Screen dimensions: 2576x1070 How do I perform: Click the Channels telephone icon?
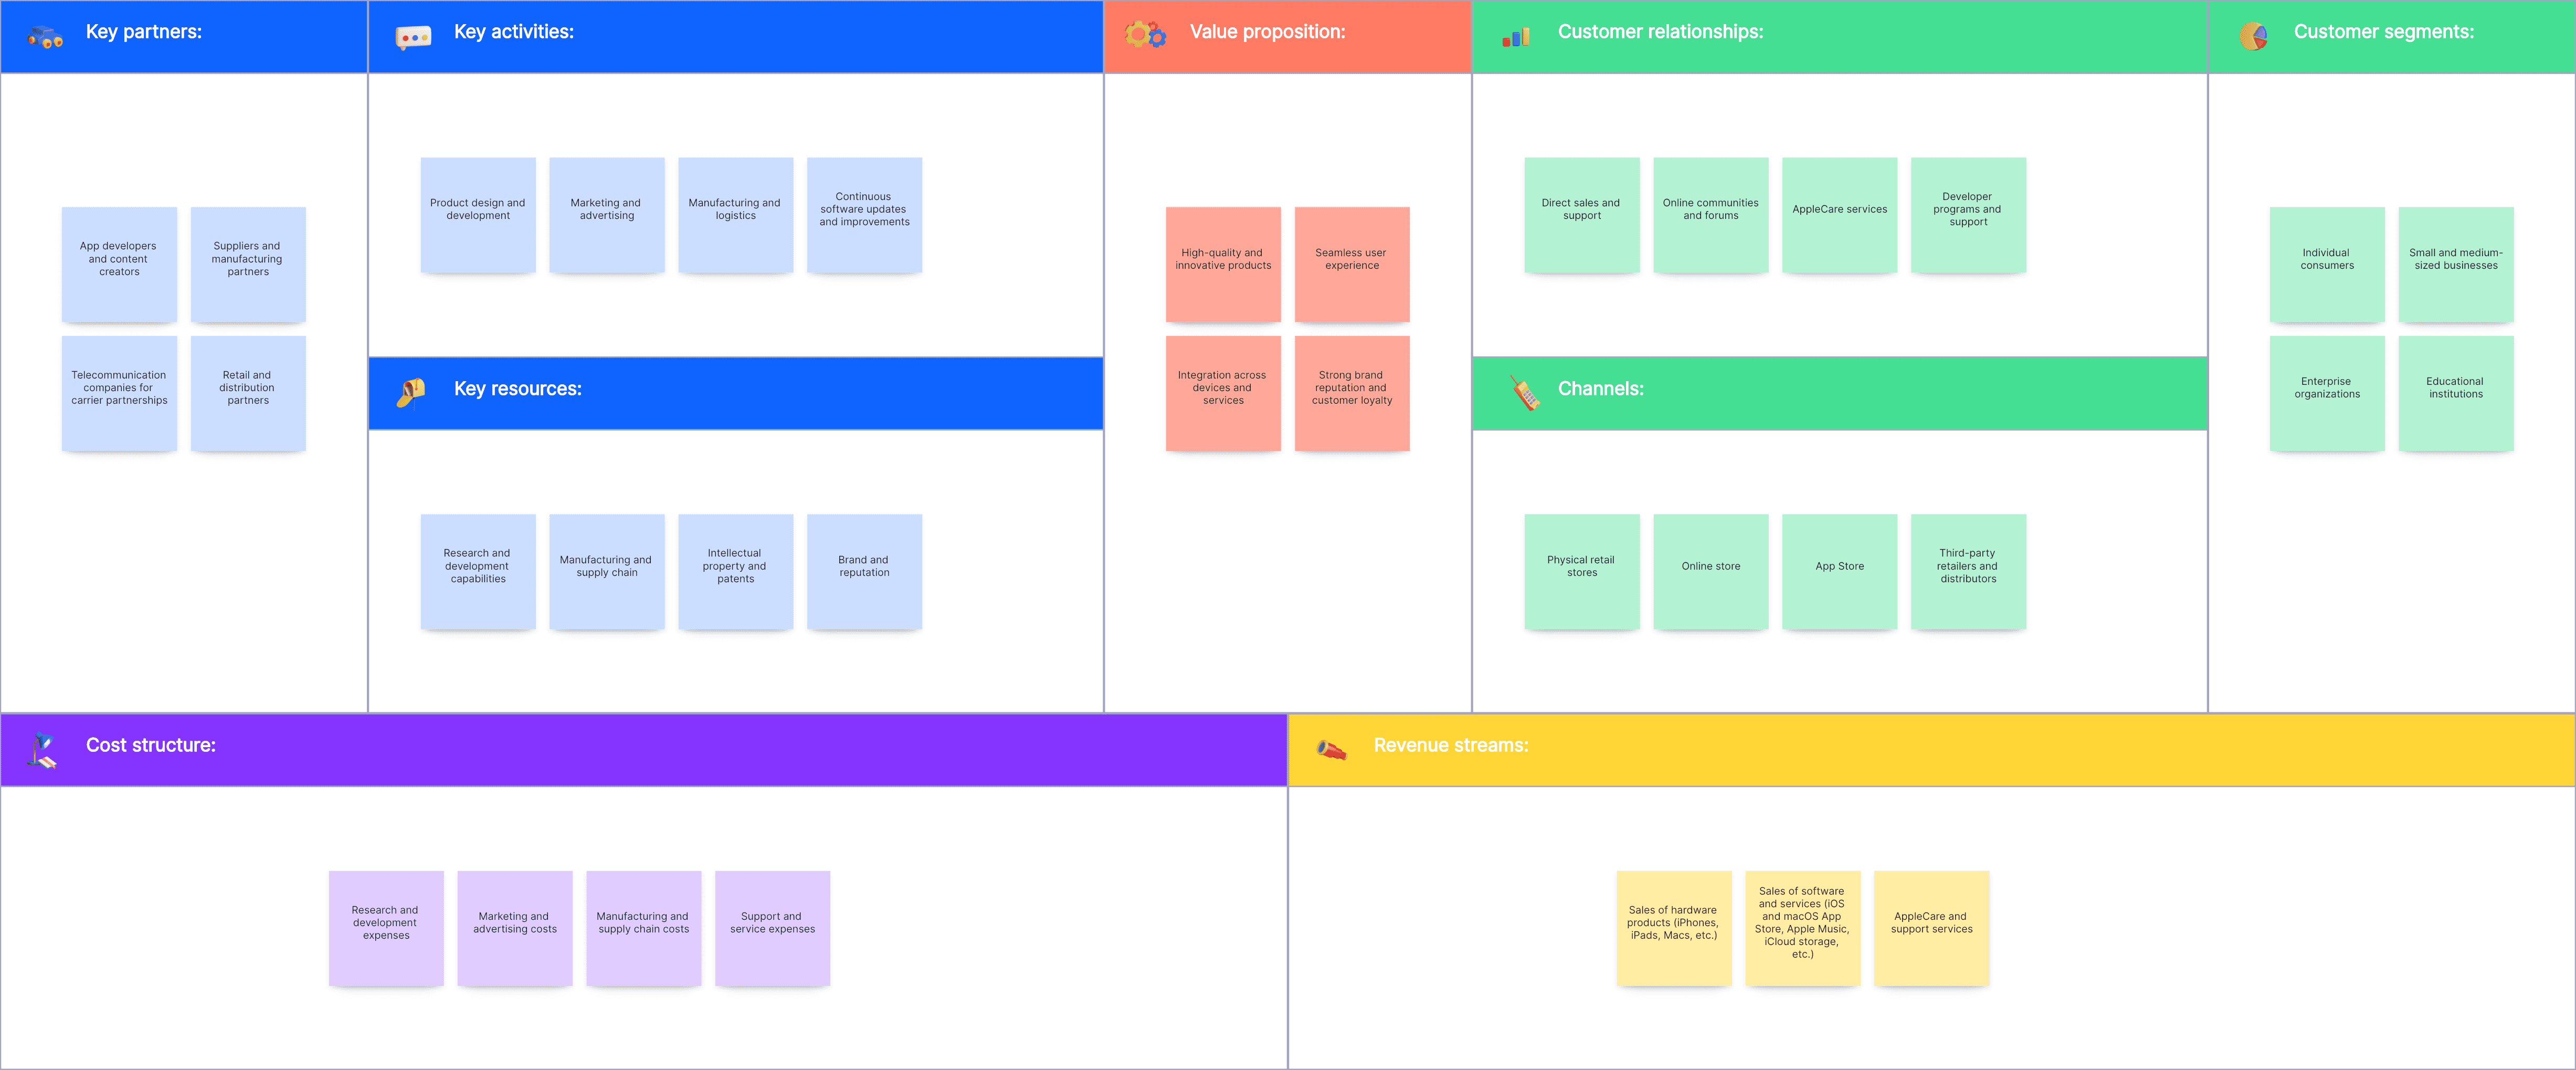[x=1525, y=393]
